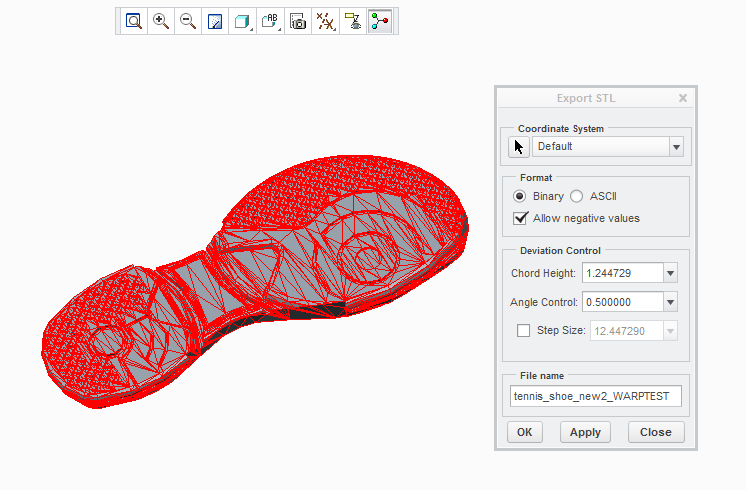Viewport: 746px width, 490px height.
Task: Click the Apply button
Action: 585,432
